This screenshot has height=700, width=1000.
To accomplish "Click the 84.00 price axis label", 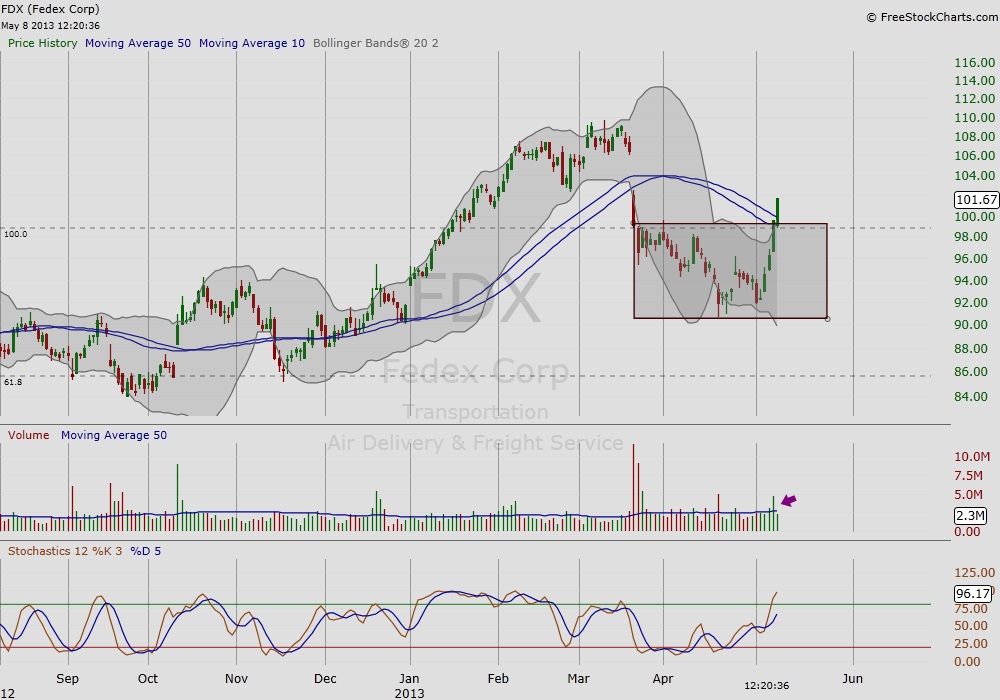I will 971,397.
